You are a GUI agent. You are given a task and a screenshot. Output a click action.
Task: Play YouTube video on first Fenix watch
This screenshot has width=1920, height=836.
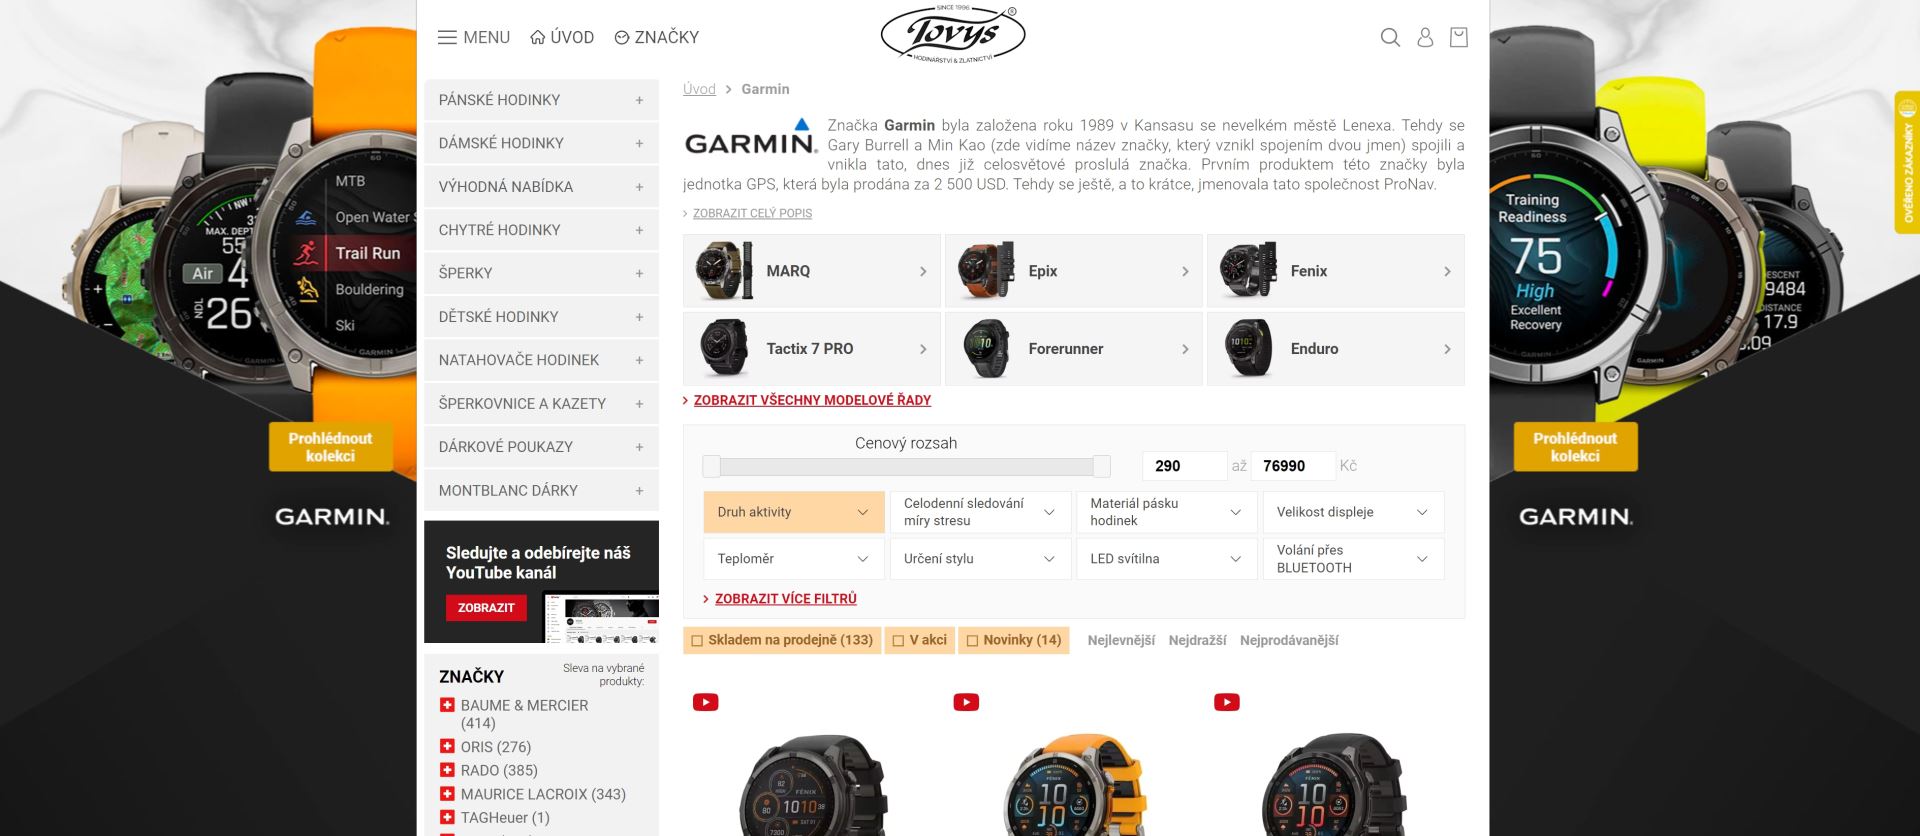tap(706, 702)
